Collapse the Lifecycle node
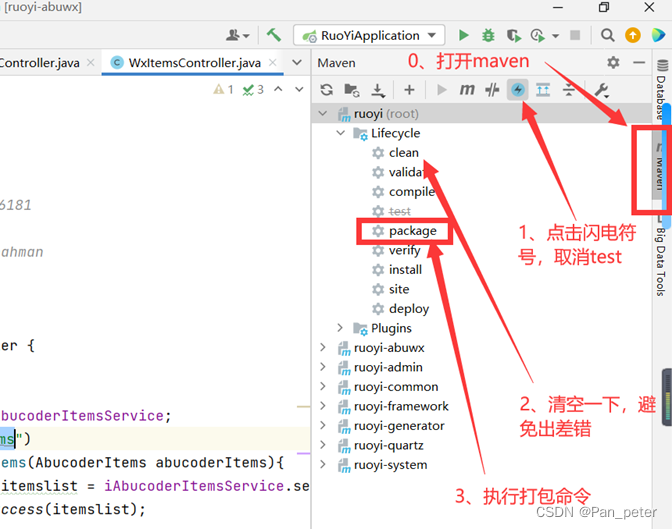672x529 pixels. point(341,133)
